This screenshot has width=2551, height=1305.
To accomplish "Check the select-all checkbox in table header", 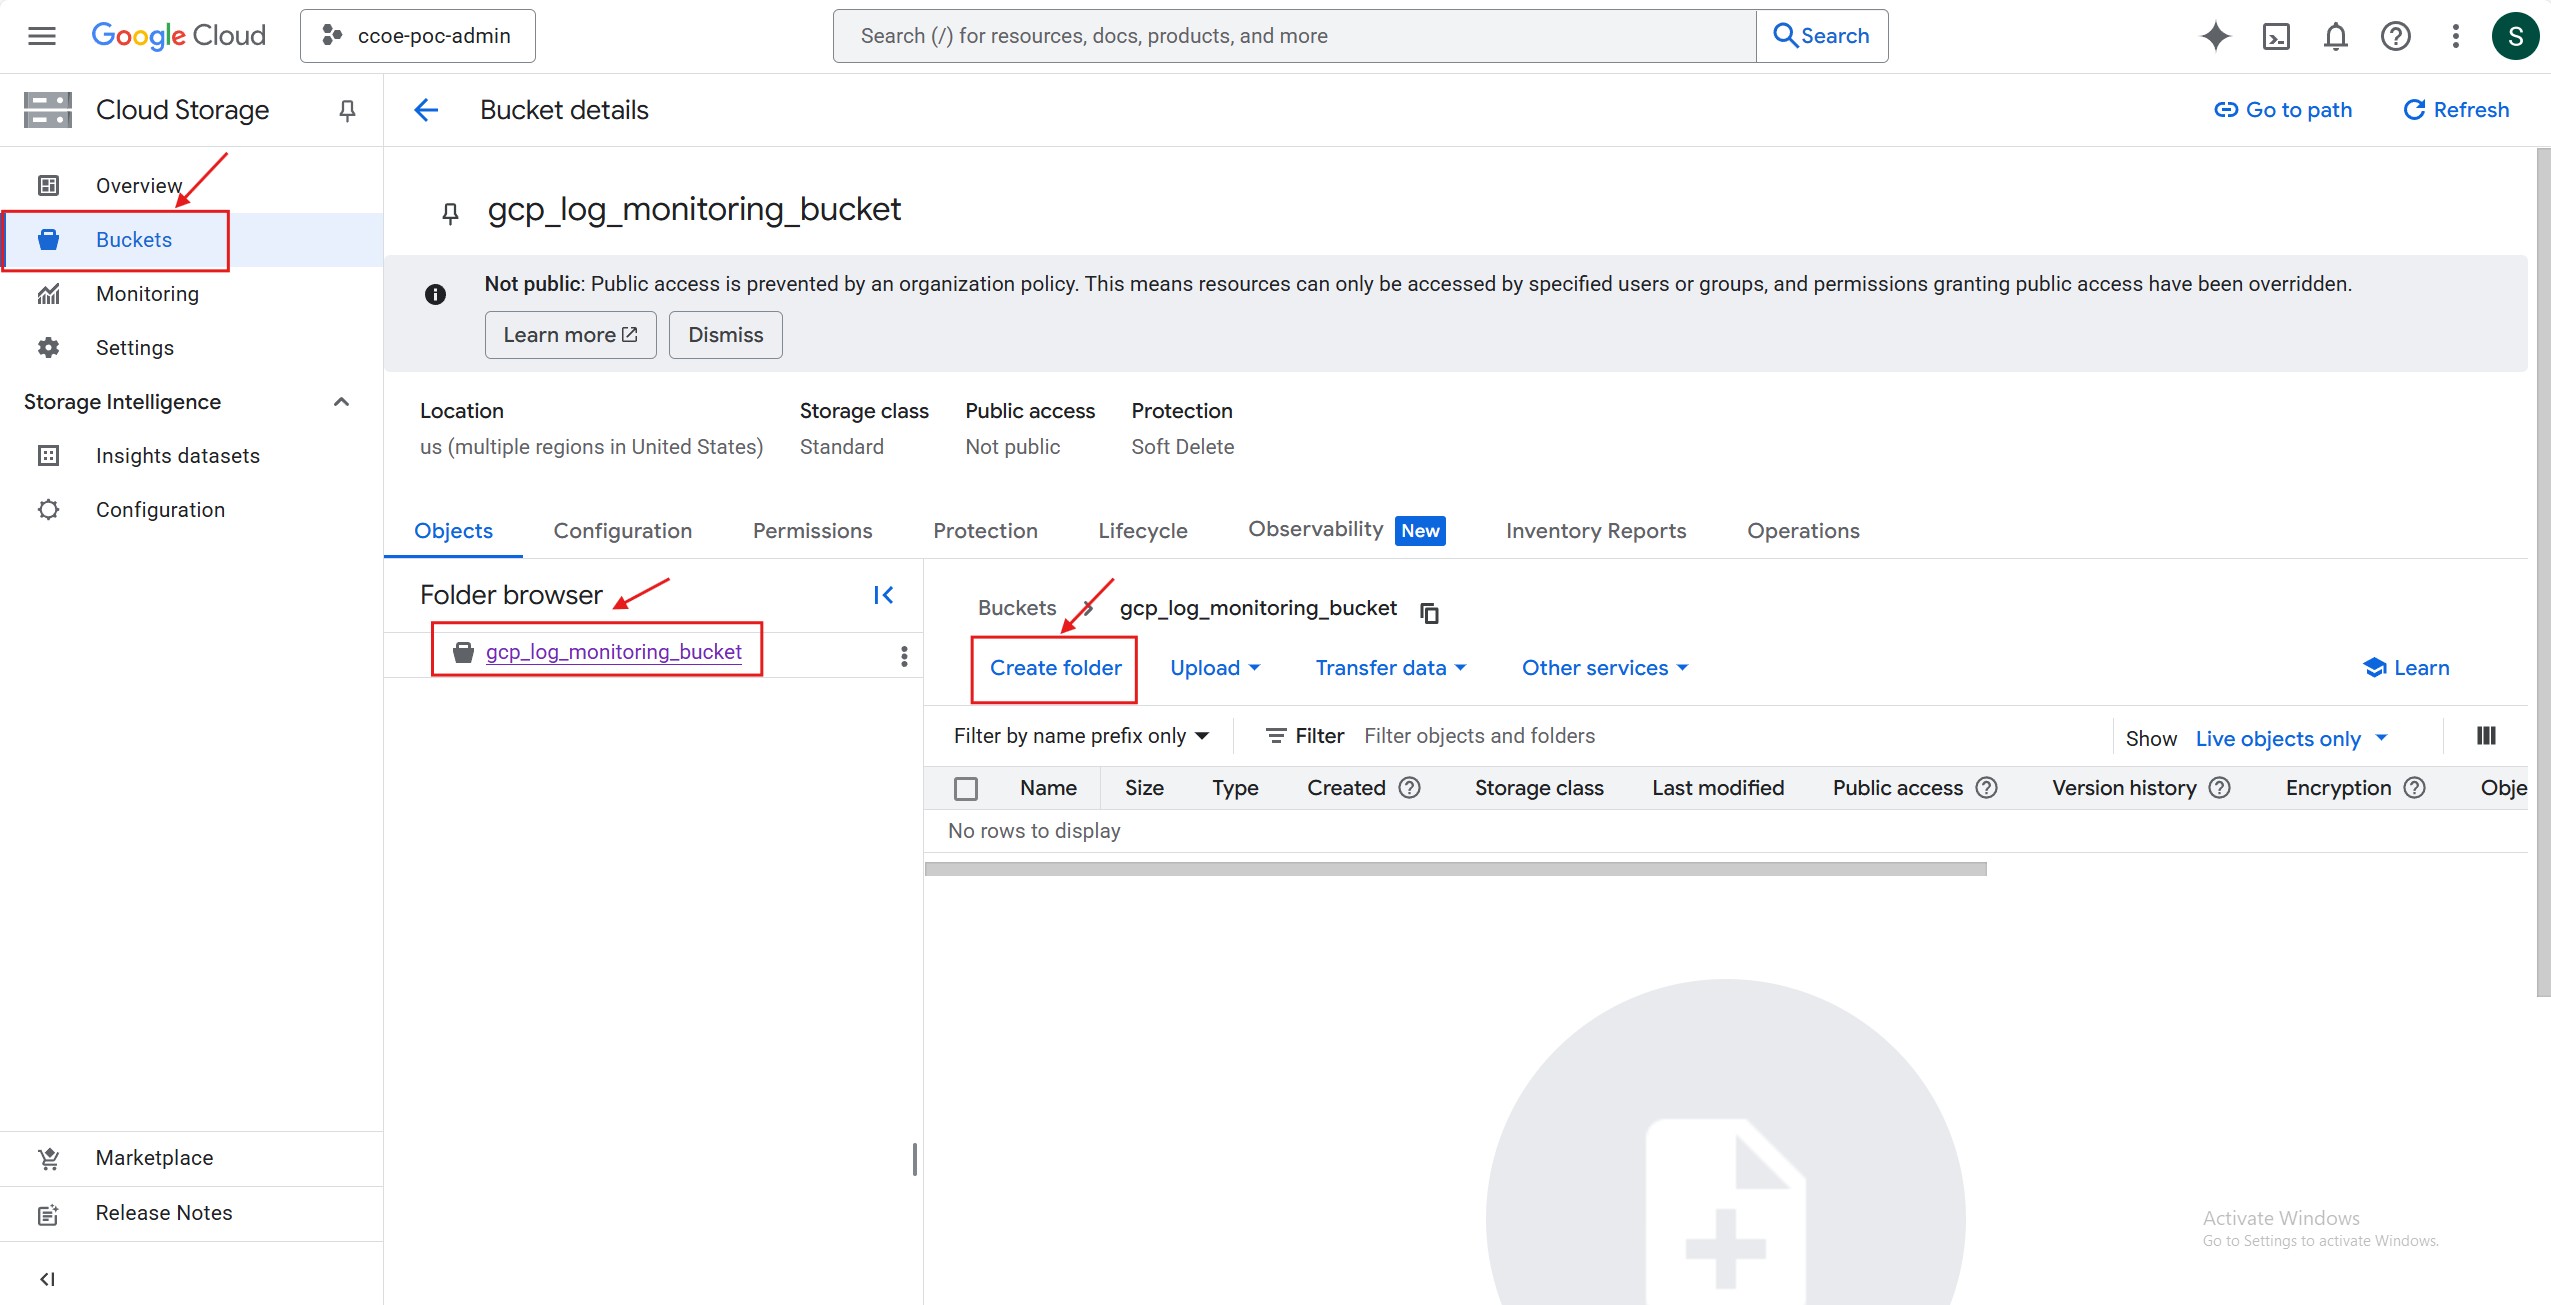I will point(966,788).
